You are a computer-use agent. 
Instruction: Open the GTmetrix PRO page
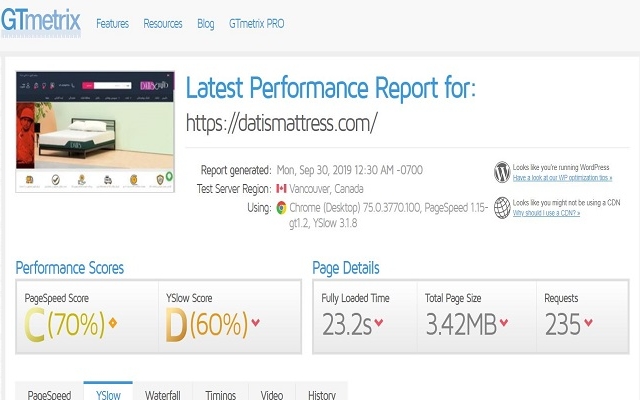[x=256, y=24]
